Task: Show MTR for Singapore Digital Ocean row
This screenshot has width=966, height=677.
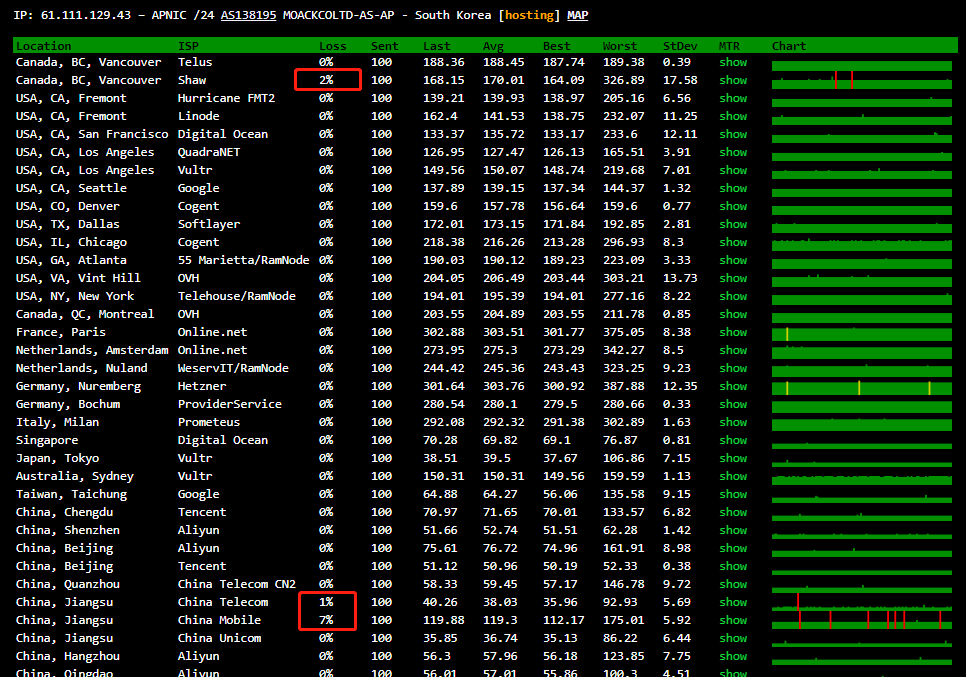Action: coord(733,440)
